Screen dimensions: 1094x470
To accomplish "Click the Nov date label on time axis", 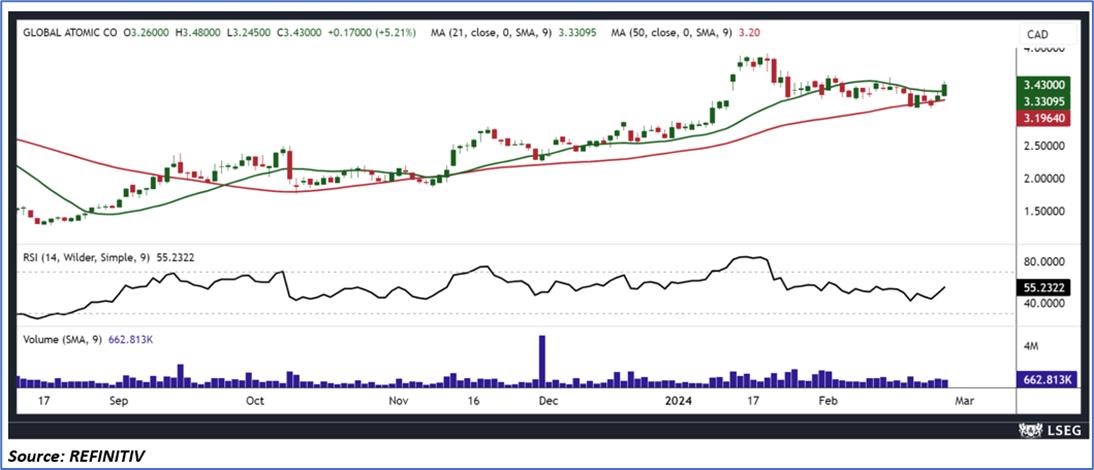I will (x=398, y=401).
